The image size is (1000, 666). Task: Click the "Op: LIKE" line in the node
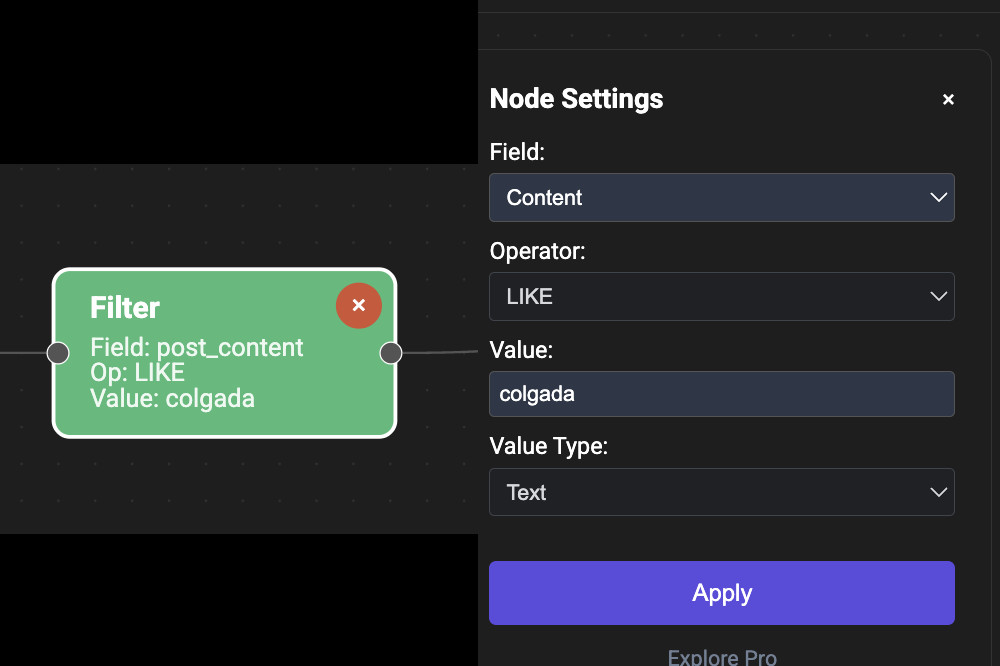pos(137,373)
